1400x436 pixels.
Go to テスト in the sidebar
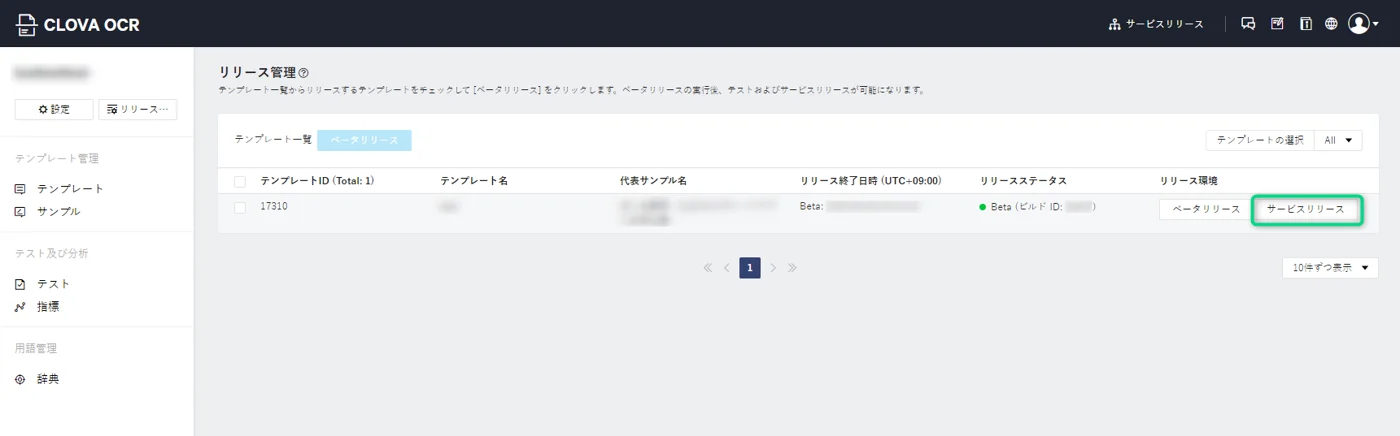point(53,284)
